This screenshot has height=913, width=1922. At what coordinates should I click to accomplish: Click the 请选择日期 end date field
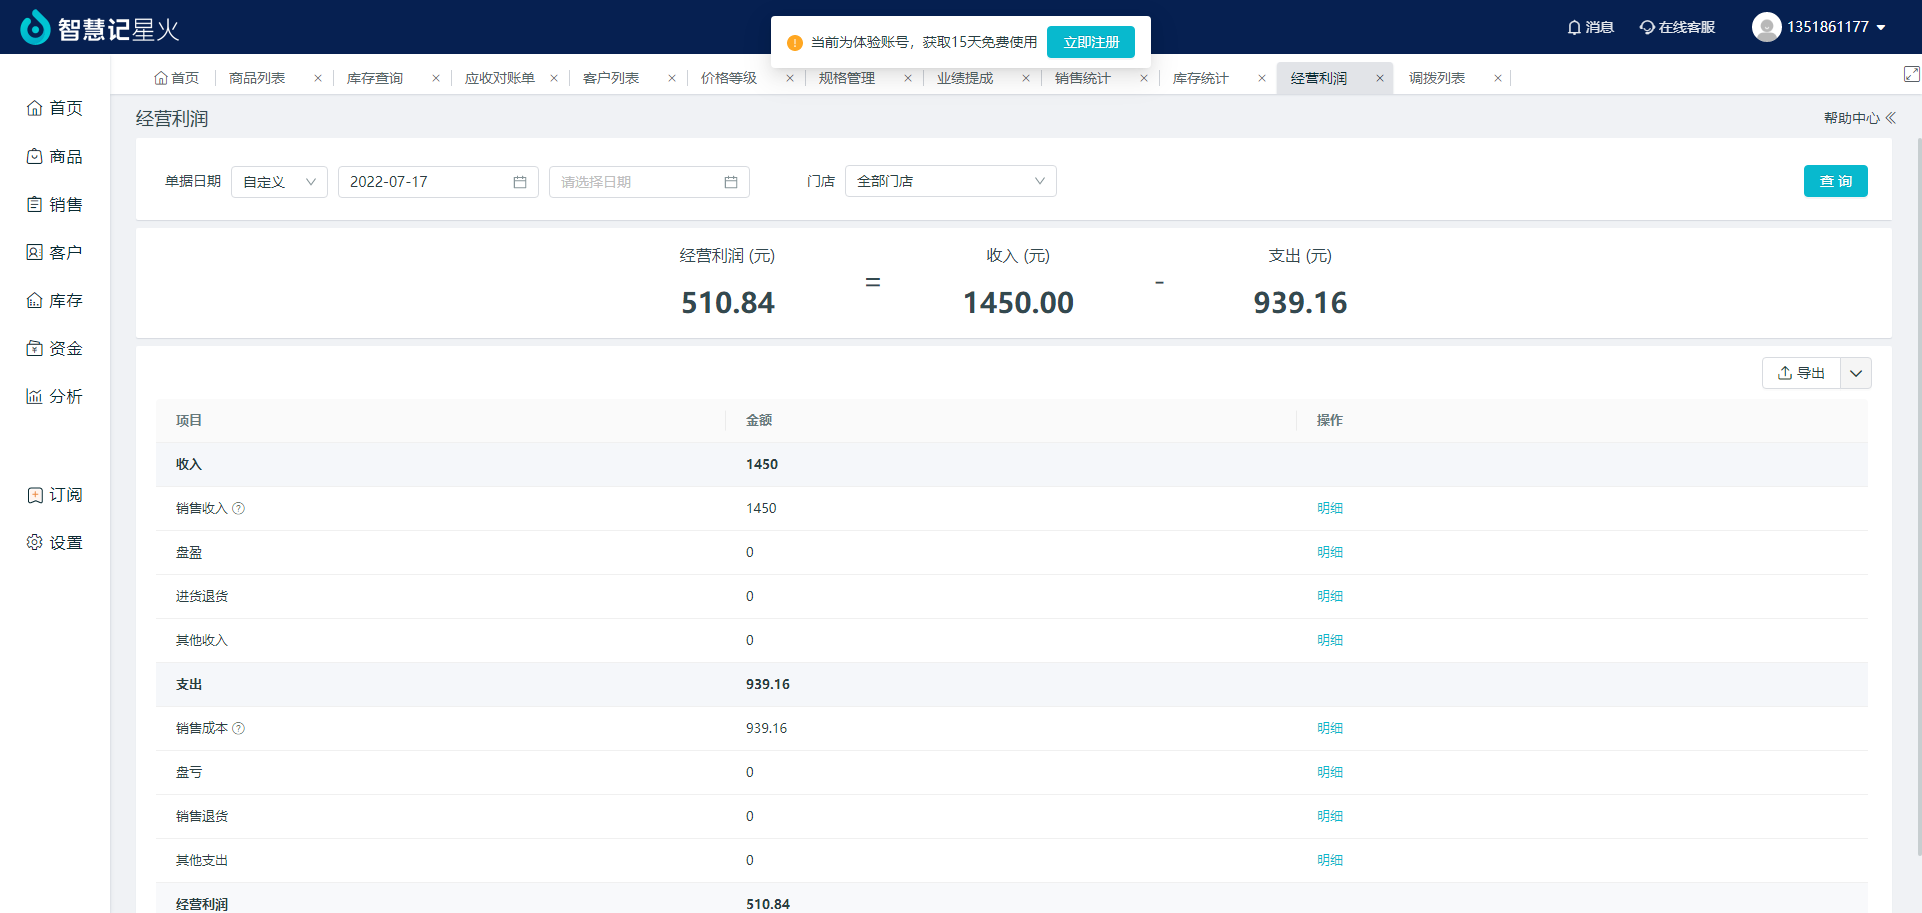[x=649, y=182]
